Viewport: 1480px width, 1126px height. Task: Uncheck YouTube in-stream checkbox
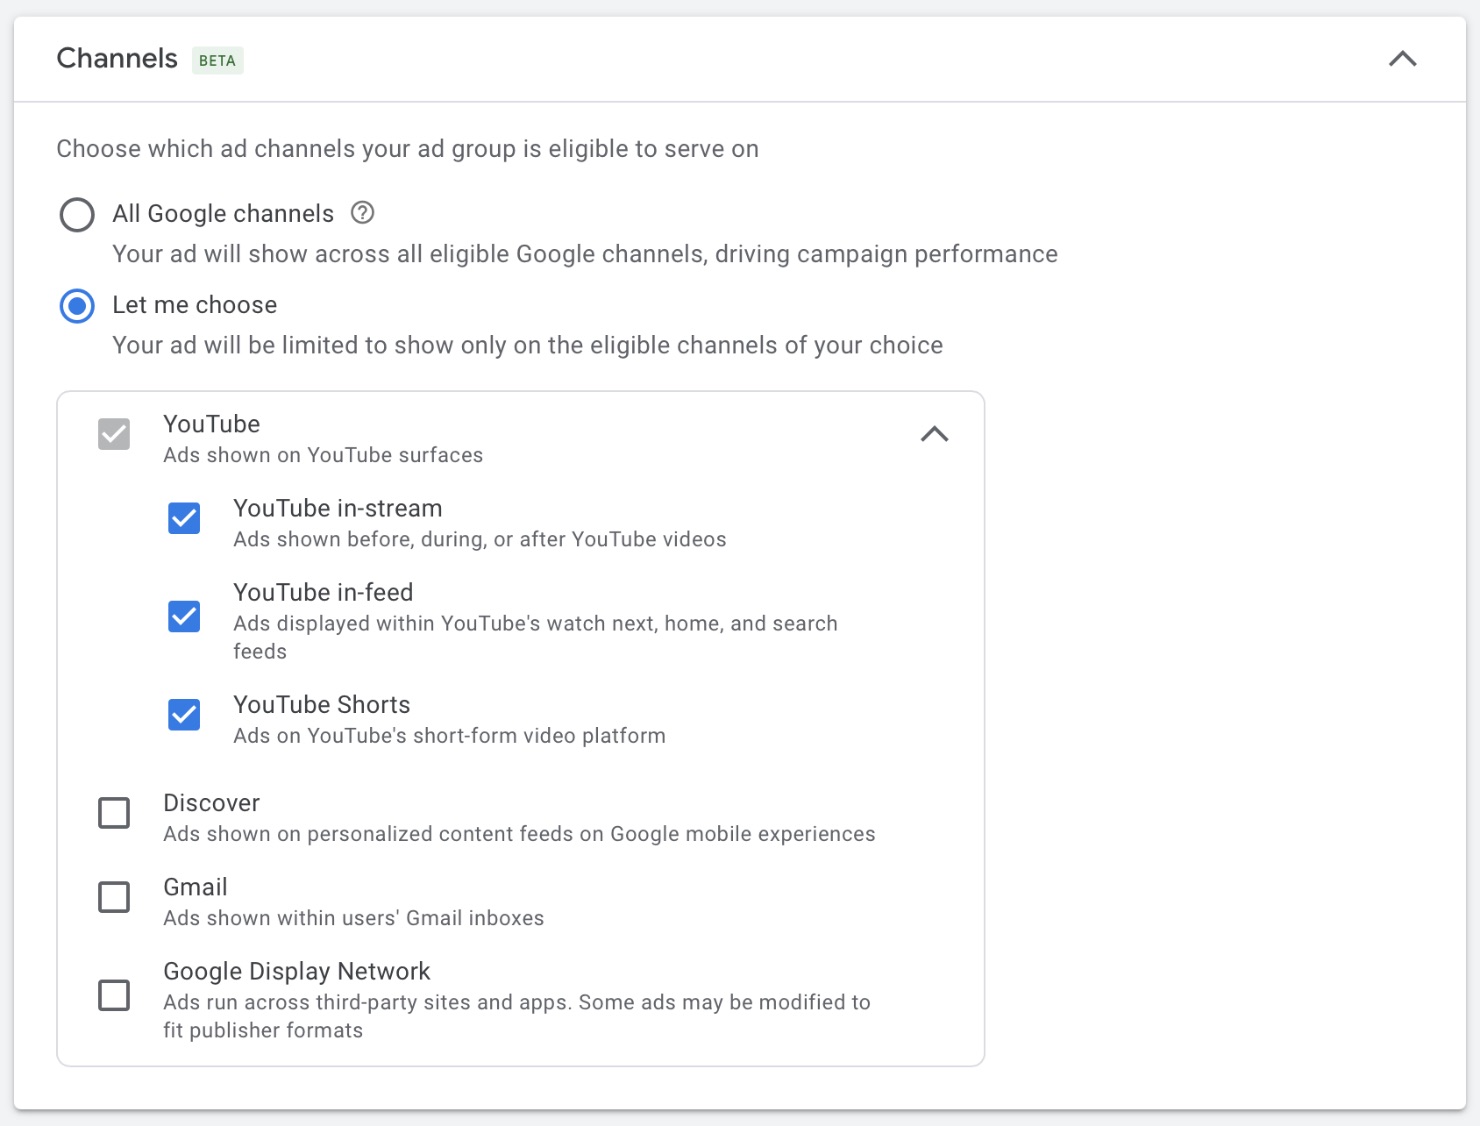[184, 518]
